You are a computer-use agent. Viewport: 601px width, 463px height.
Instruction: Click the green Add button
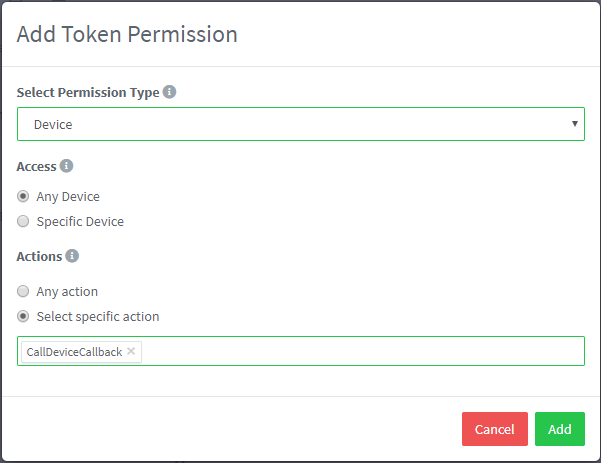[x=560, y=429]
